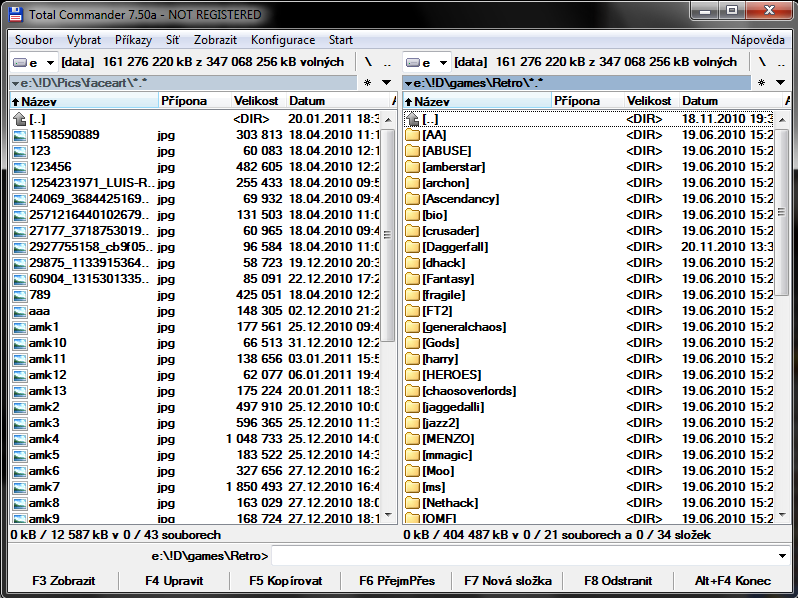Viewport: 798px width, 598px height.
Task: Click the folder icon of [AA]
Action: [413, 135]
